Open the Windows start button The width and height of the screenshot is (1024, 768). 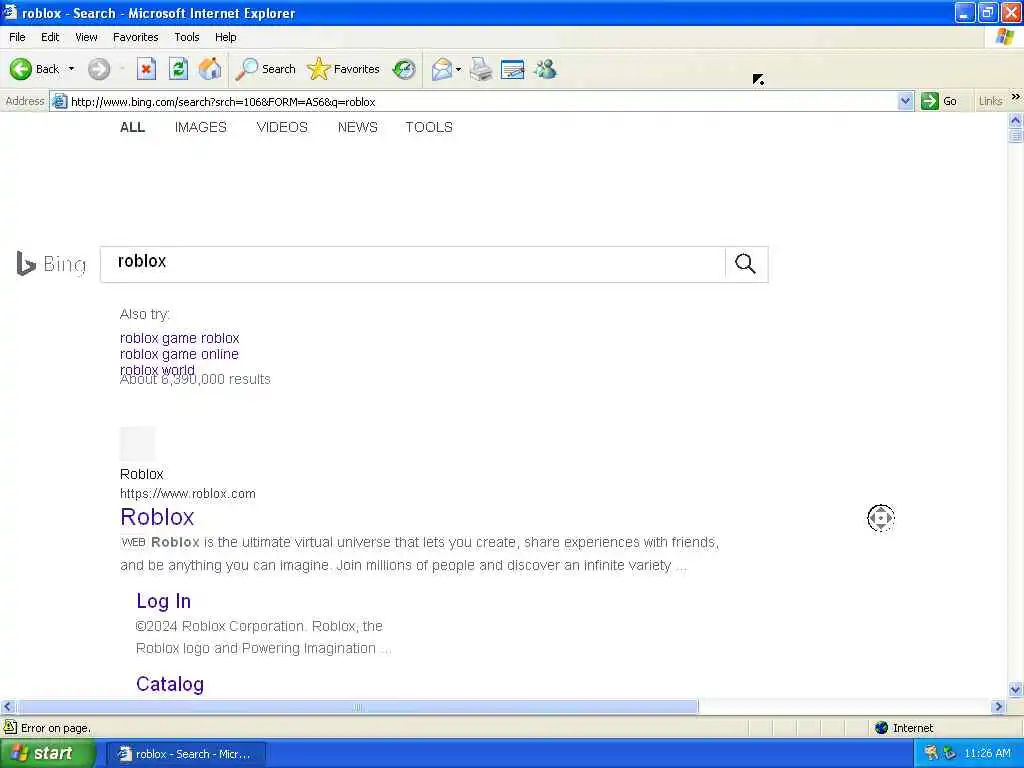click(x=48, y=754)
